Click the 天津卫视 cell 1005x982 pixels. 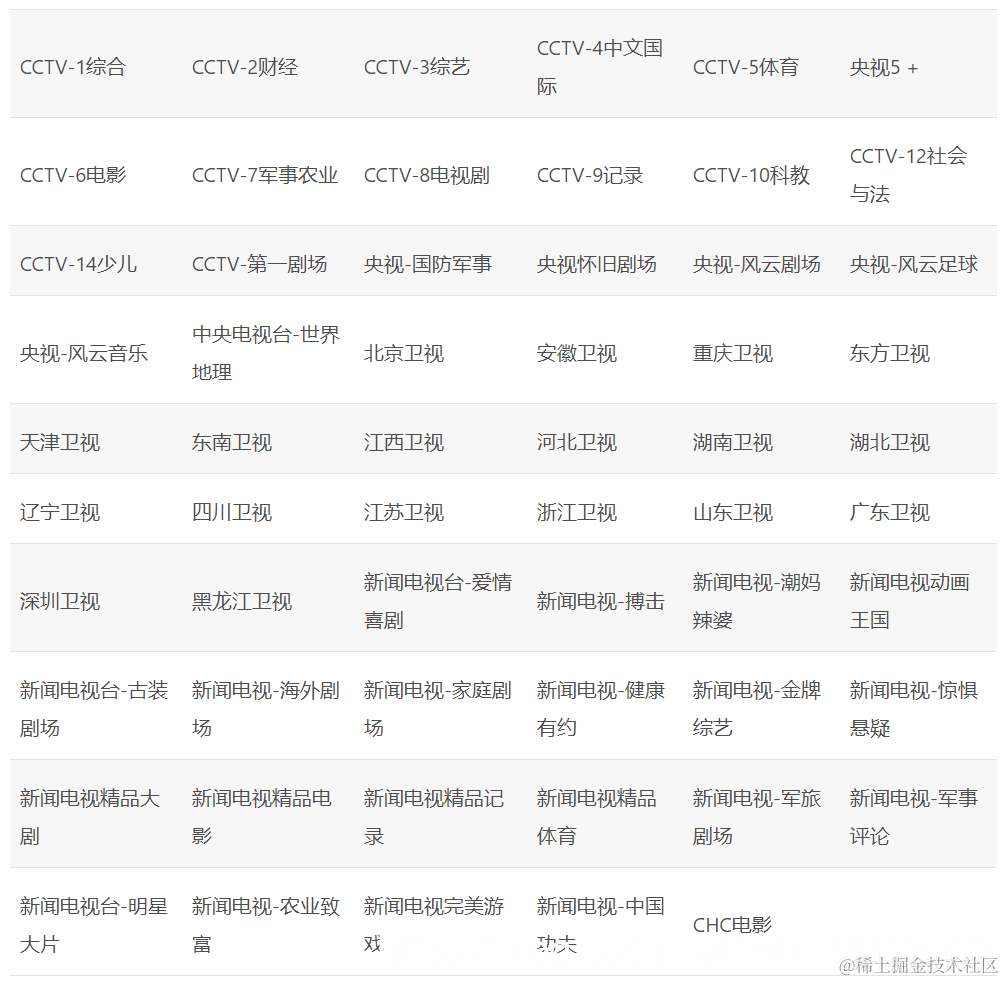(60, 442)
